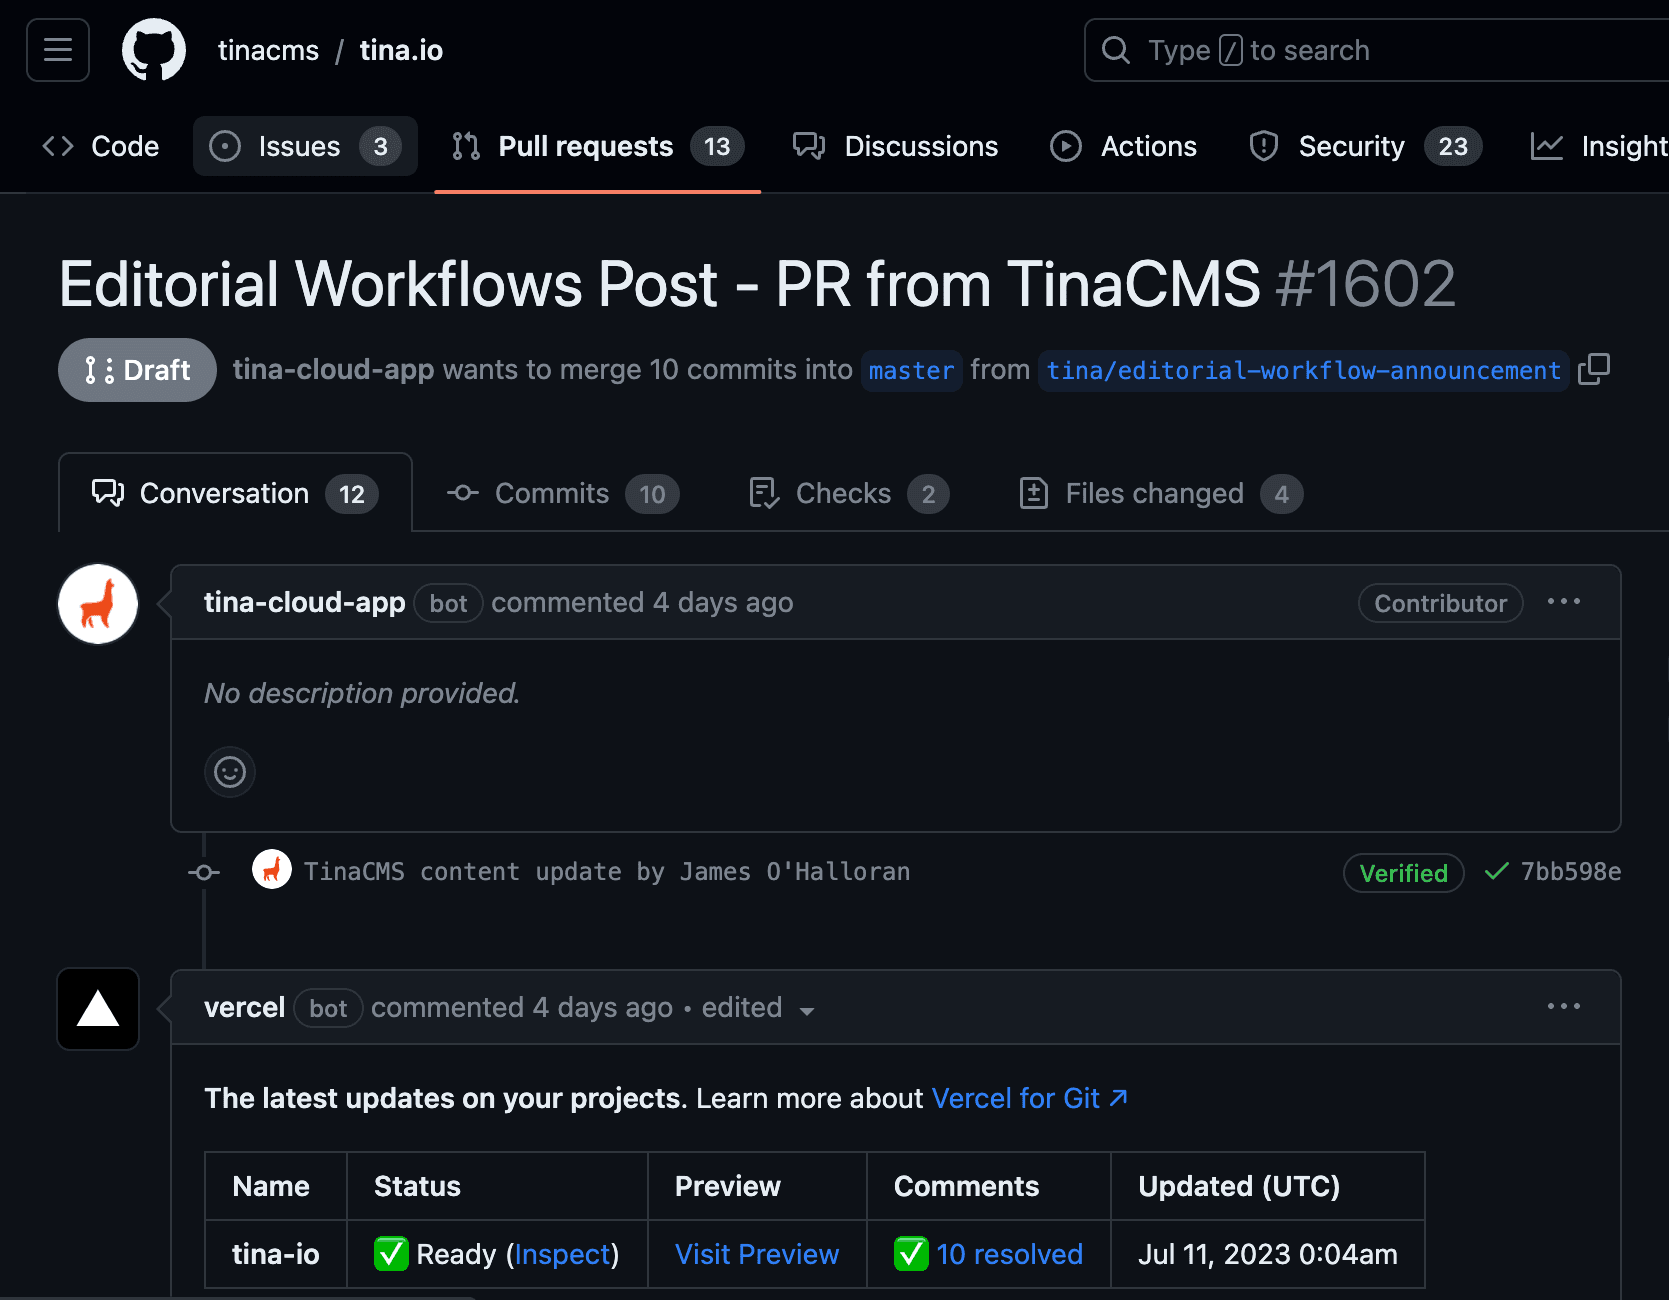
Task: Open the tina-cloud-app llama avatar
Action: 98,604
